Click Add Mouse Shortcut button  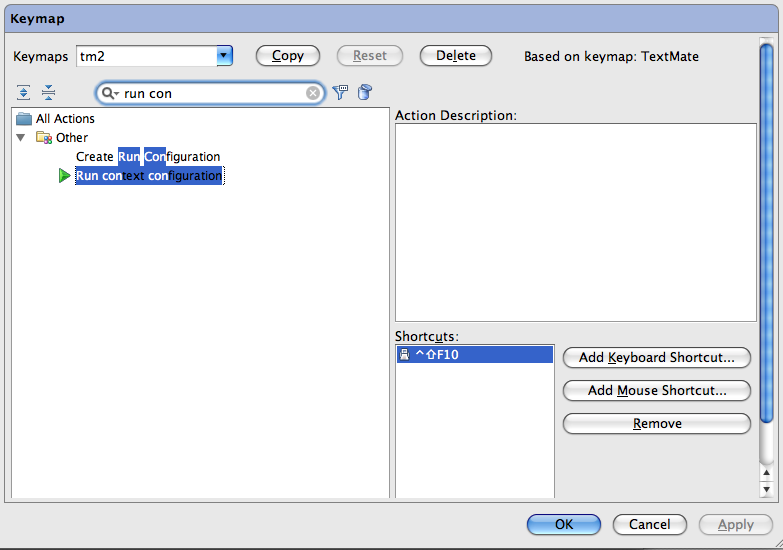tap(657, 391)
